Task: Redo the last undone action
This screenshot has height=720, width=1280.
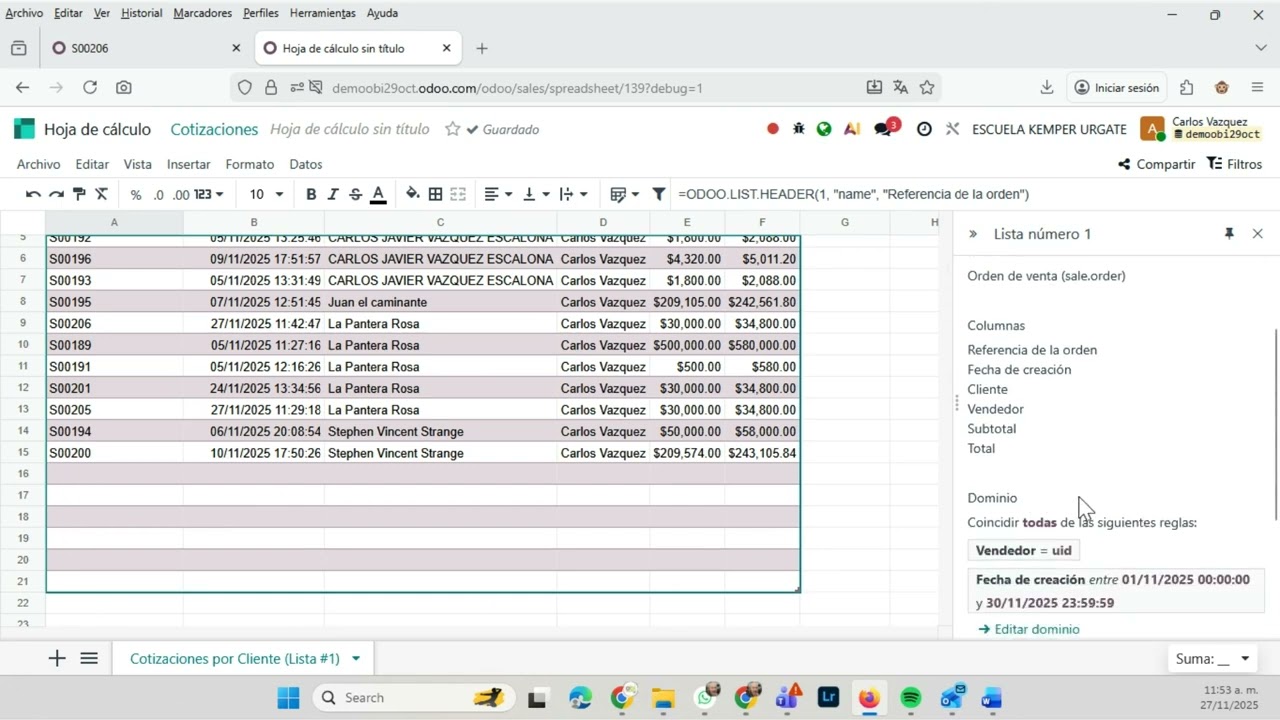Action: (x=56, y=194)
